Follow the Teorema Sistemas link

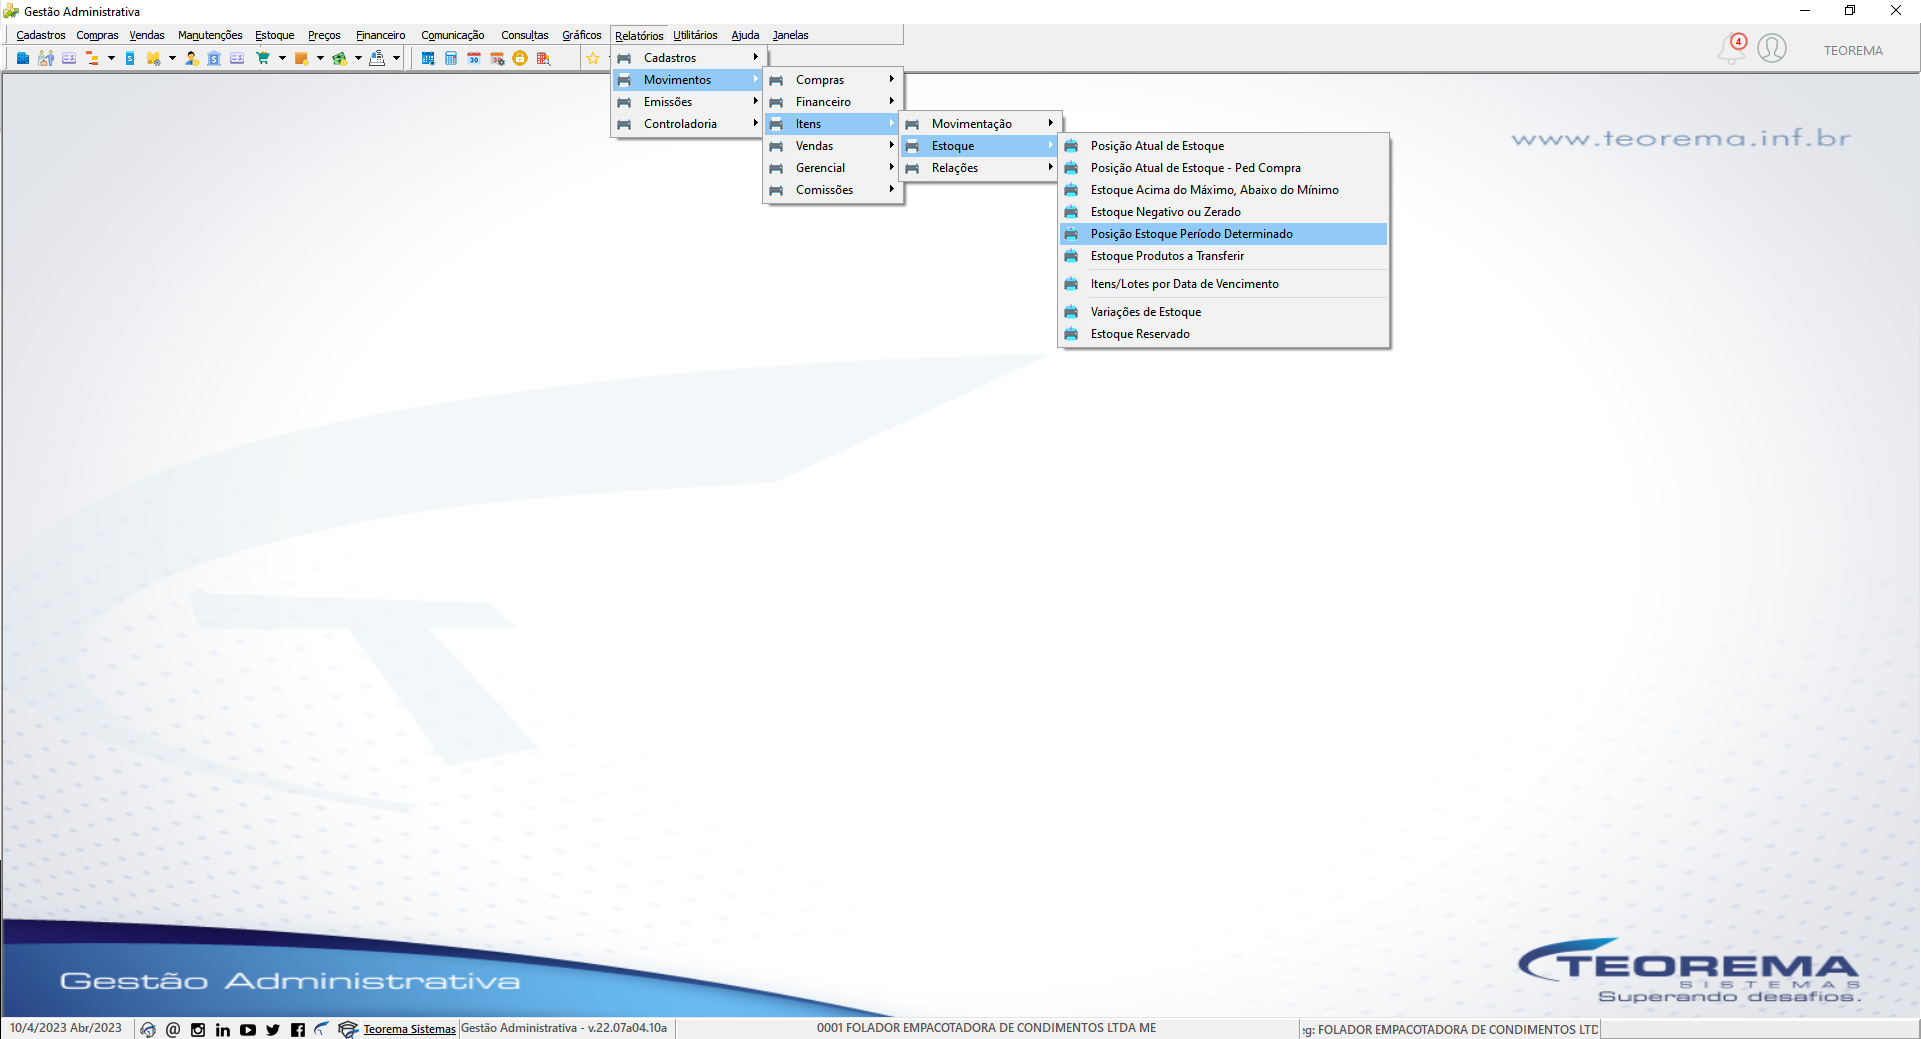coord(409,1029)
